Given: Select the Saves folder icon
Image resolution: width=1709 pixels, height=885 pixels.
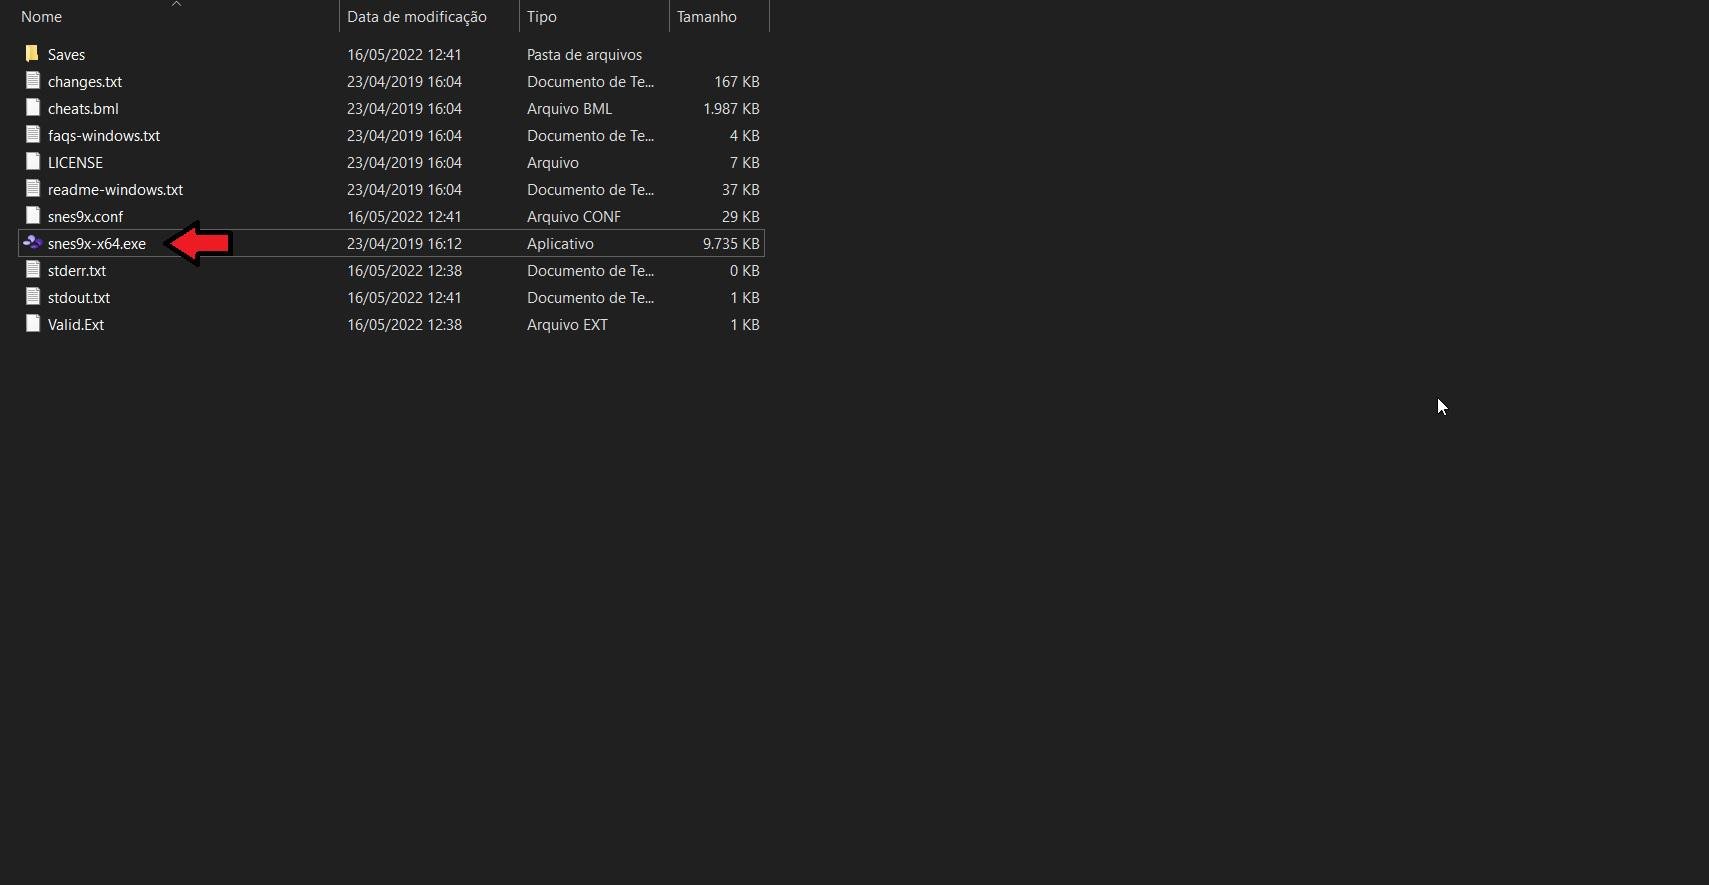Looking at the screenshot, I should coord(32,54).
